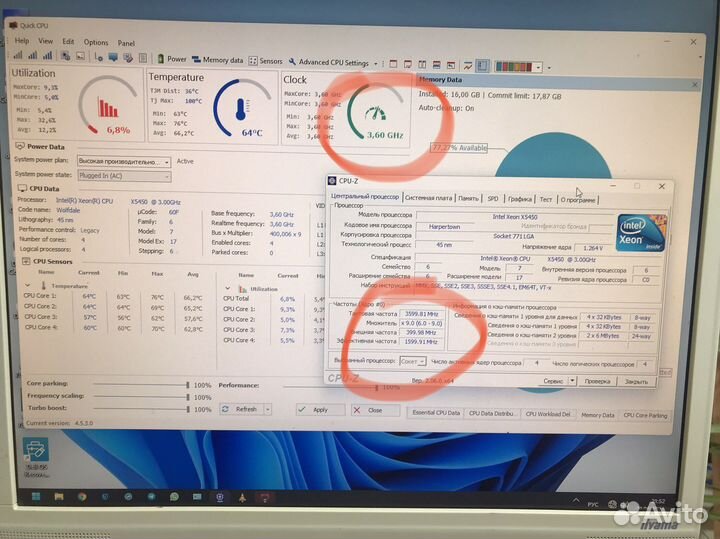Open File Explorer from the taskbar

(x=59, y=496)
